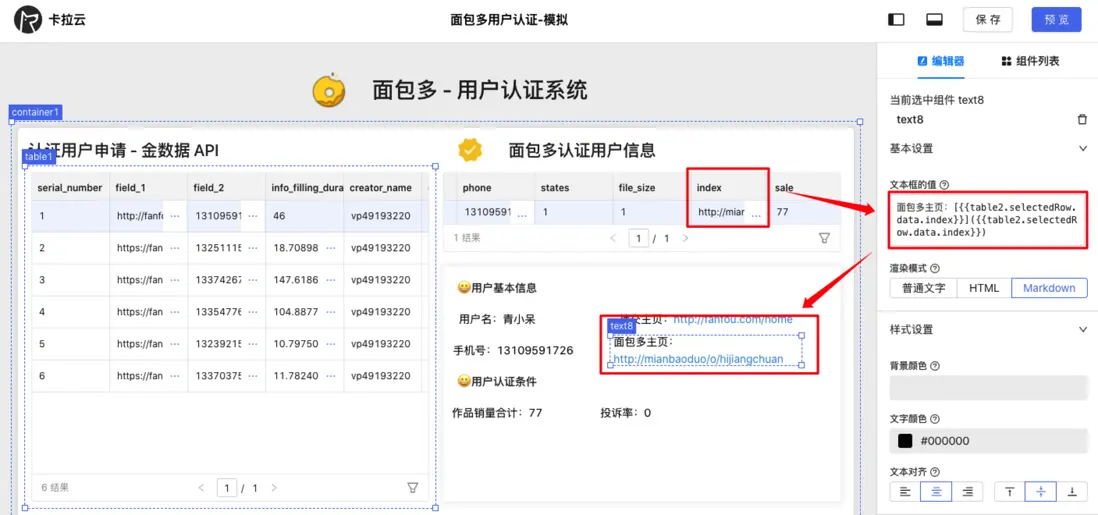Click the creator_name column header
This screenshot has width=1098, height=515.
[x=381, y=188]
